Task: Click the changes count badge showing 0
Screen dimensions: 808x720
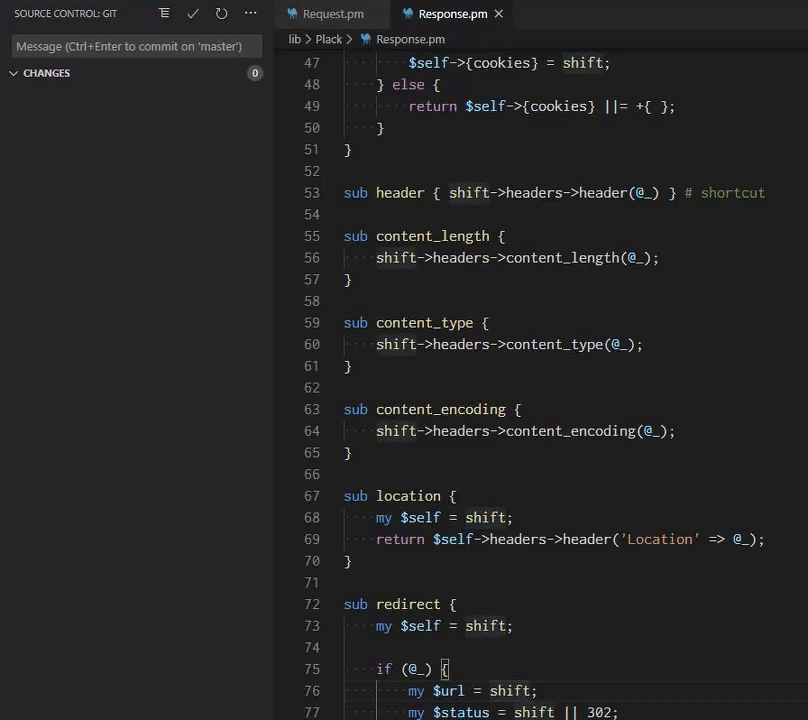Action: (x=255, y=72)
